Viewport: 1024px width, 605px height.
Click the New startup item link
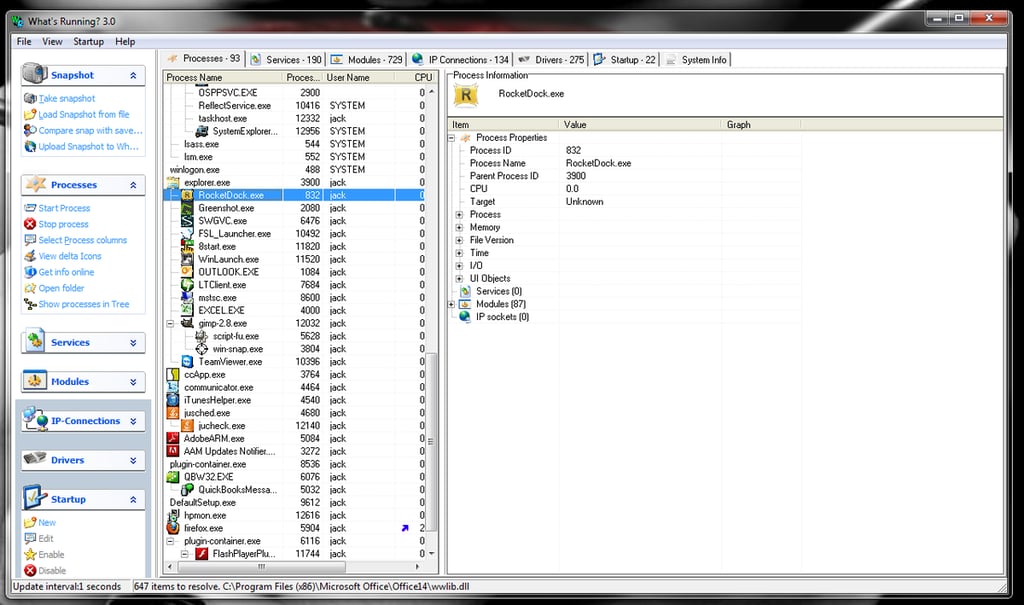(x=47, y=523)
